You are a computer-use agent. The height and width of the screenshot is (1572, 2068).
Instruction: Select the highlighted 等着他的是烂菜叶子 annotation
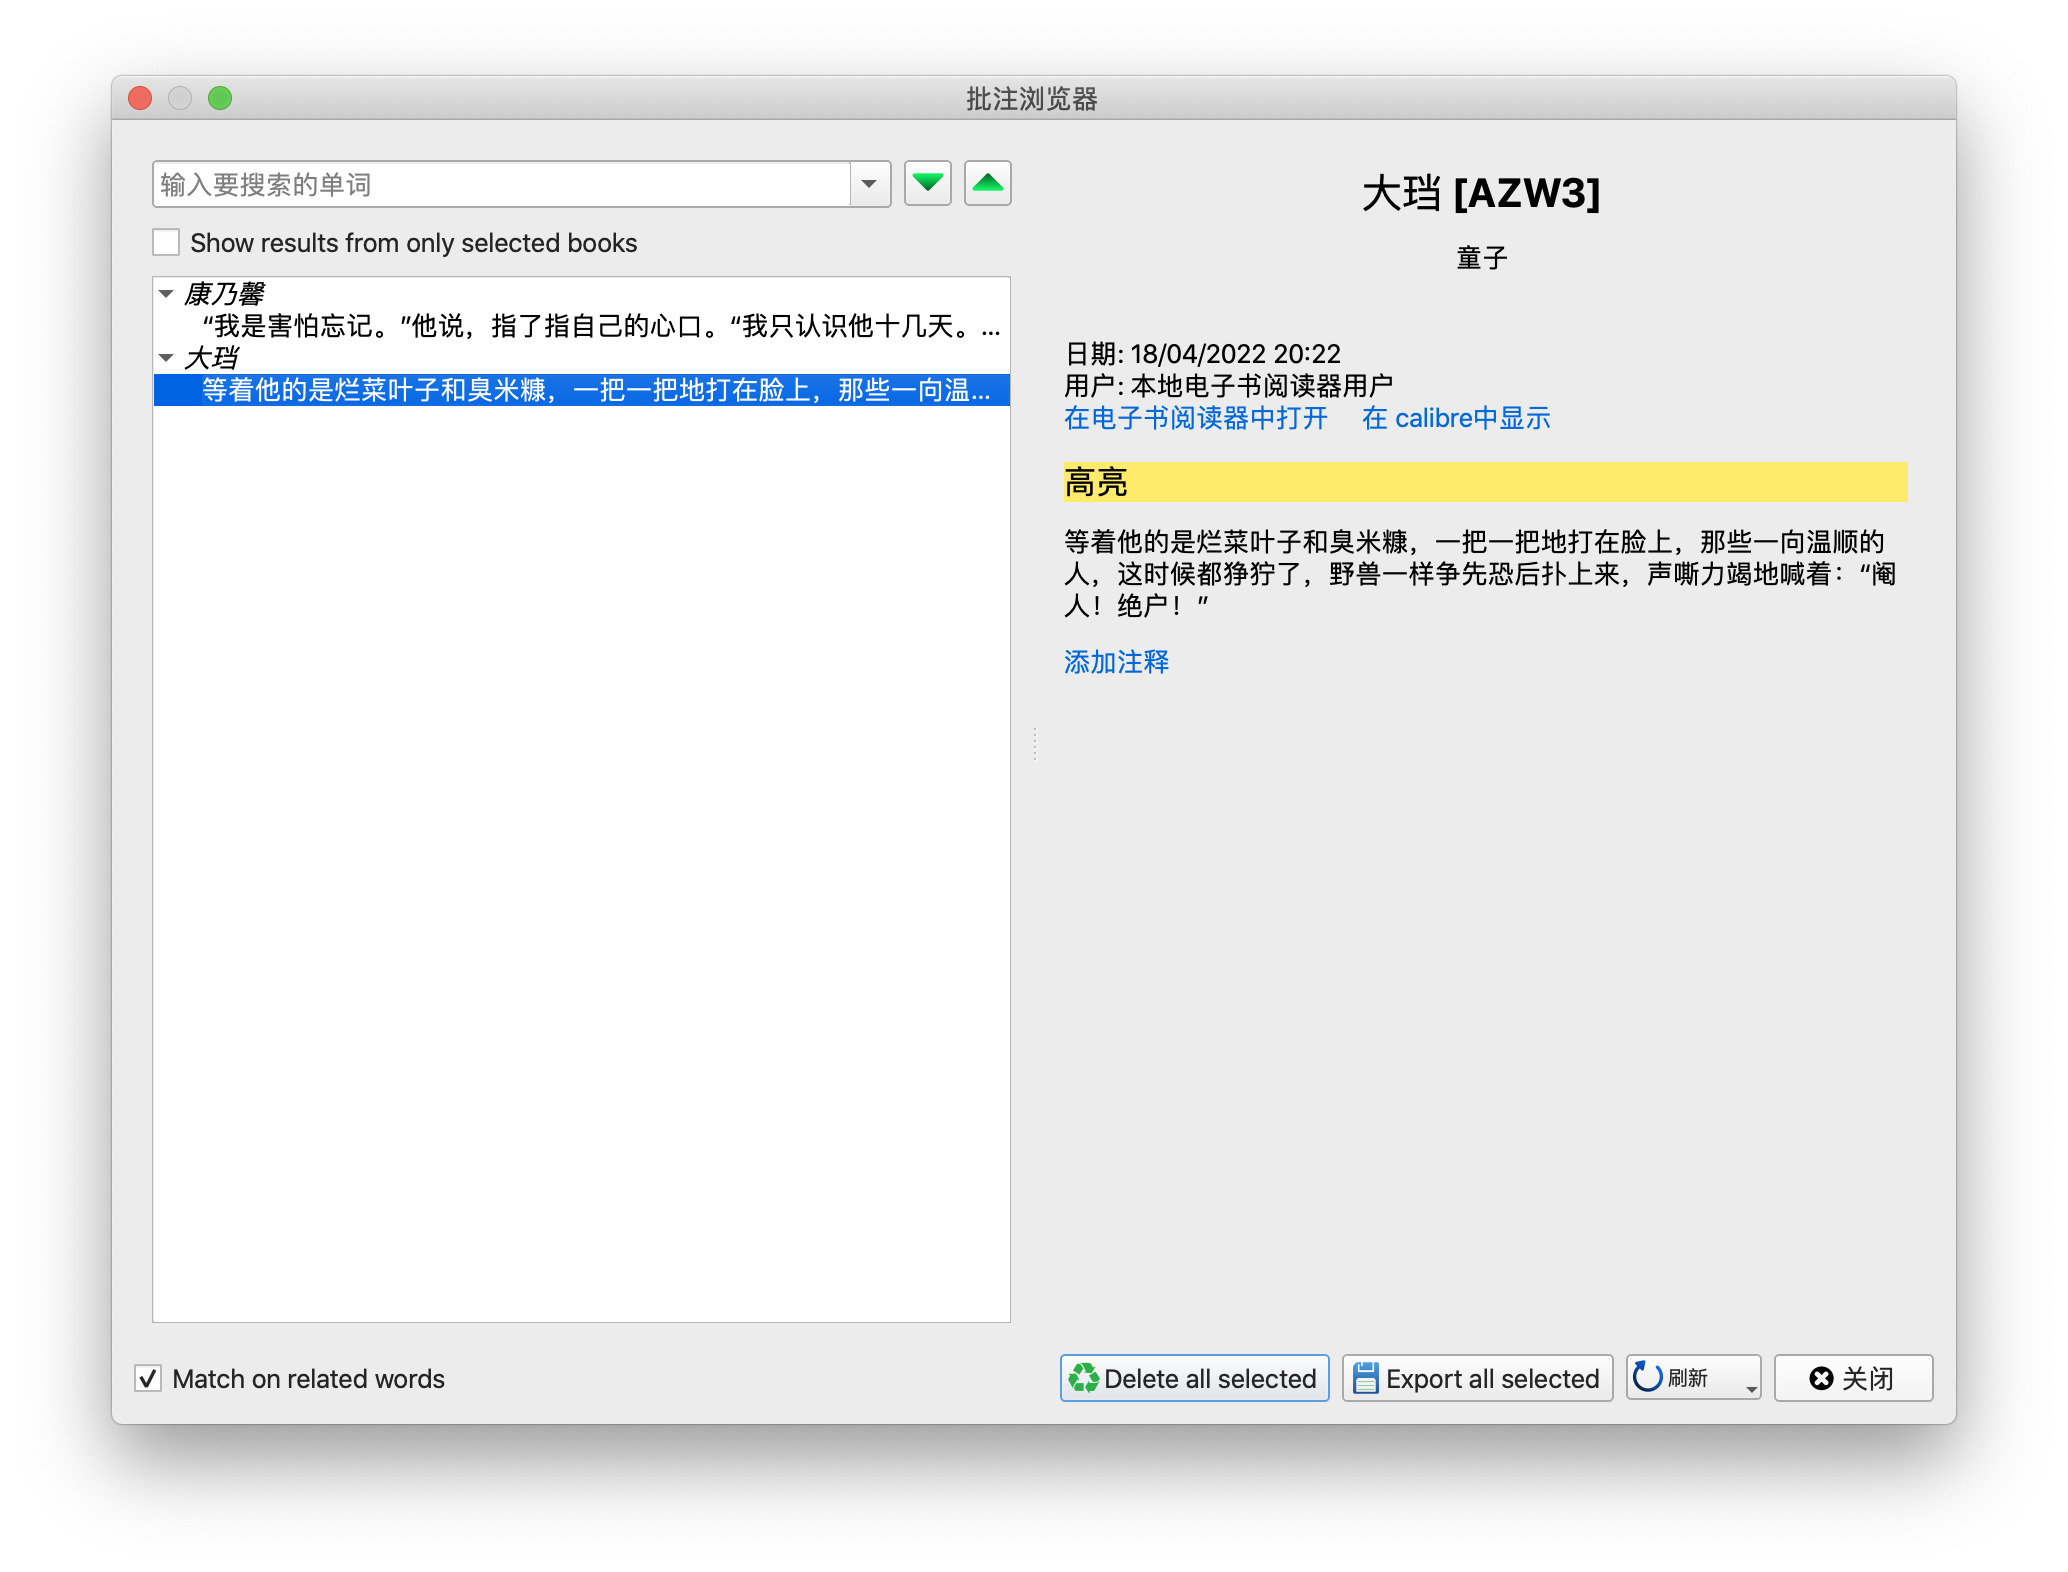(x=596, y=390)
